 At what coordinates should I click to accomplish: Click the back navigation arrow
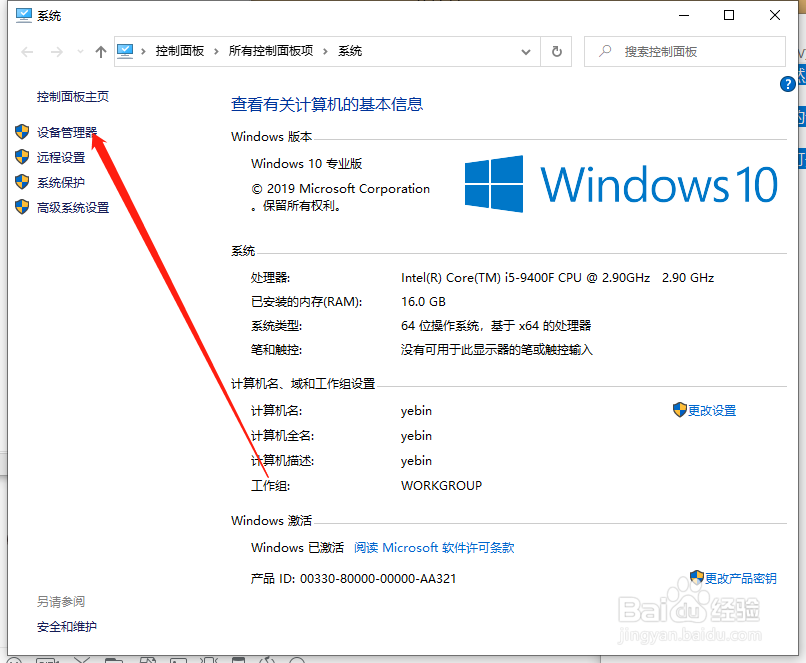(26, 51)
